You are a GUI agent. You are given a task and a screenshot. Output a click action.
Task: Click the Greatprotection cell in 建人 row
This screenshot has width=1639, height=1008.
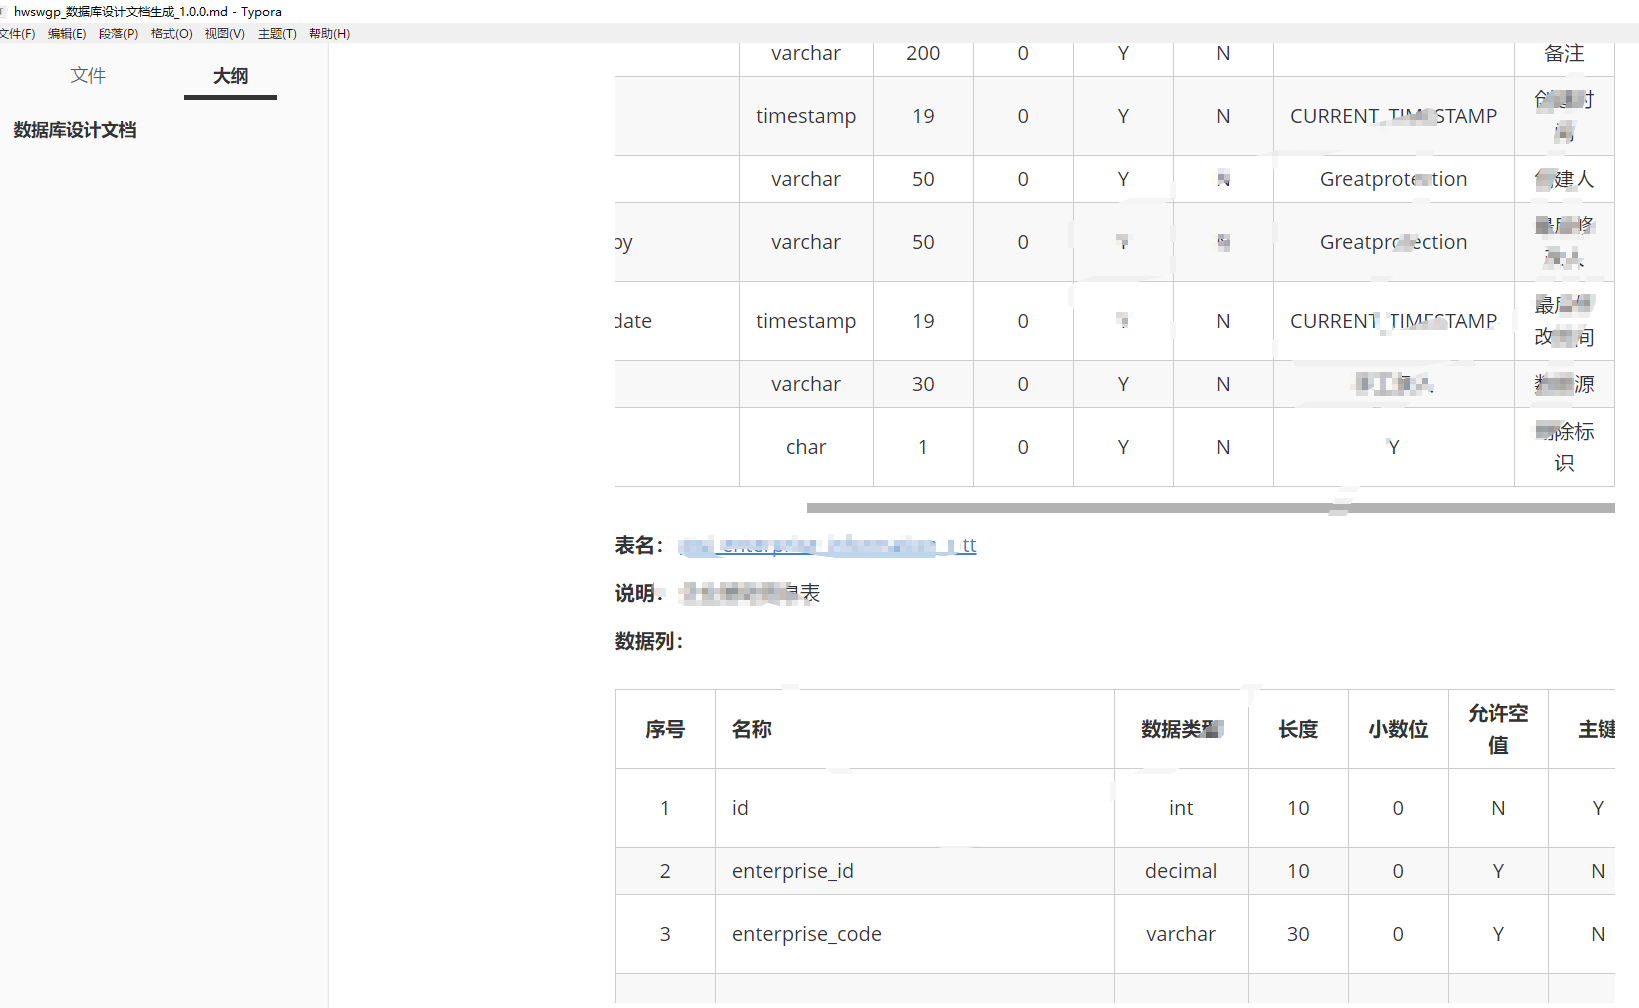(1393, 179)
